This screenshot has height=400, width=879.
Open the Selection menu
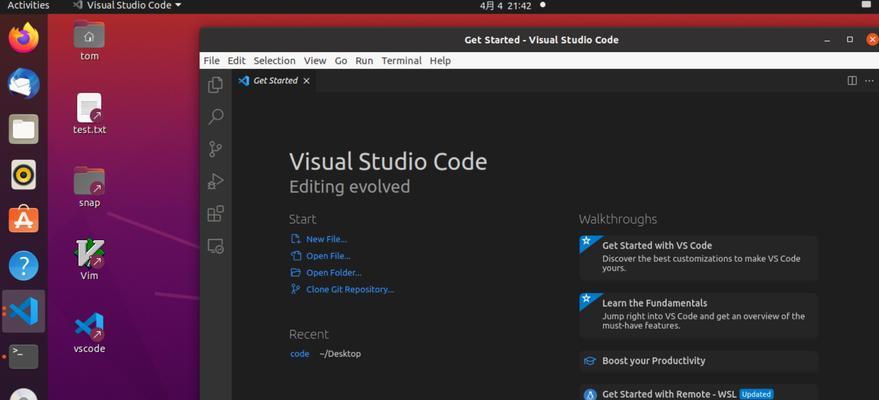(274, 61)
